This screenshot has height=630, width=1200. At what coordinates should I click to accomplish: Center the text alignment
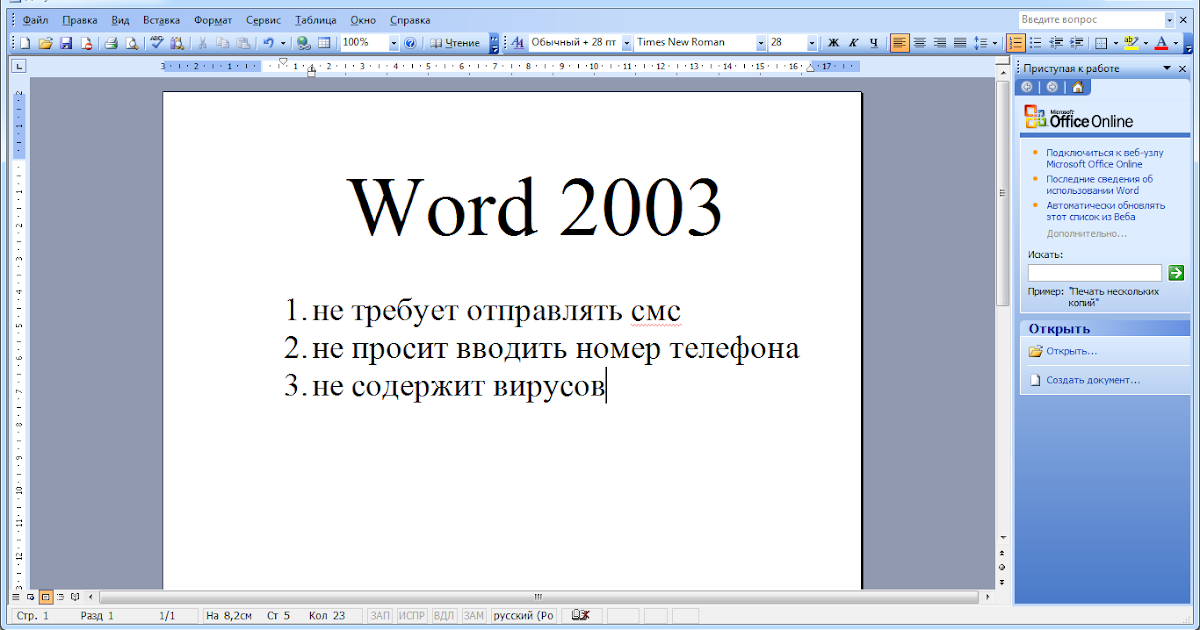pyautogui.click(x=920, y=43)
